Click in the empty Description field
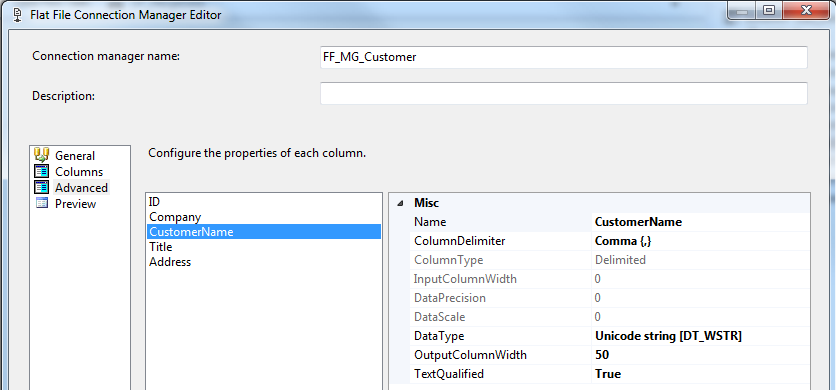 (564, 93)
